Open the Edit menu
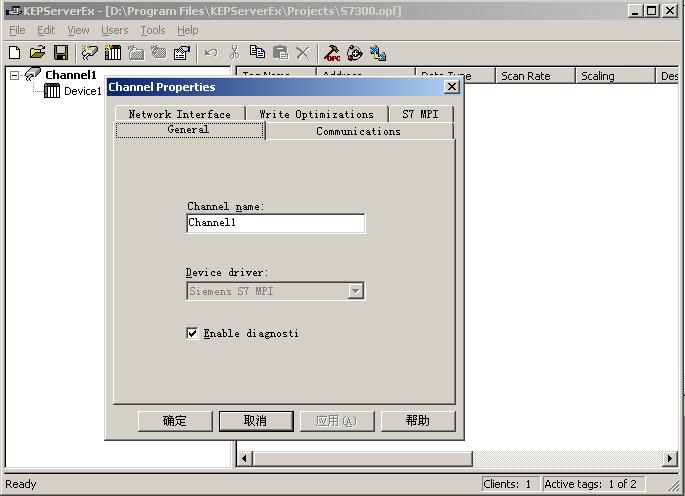The image size is (685, 496). pyautogui.click(x=46, y=30)
